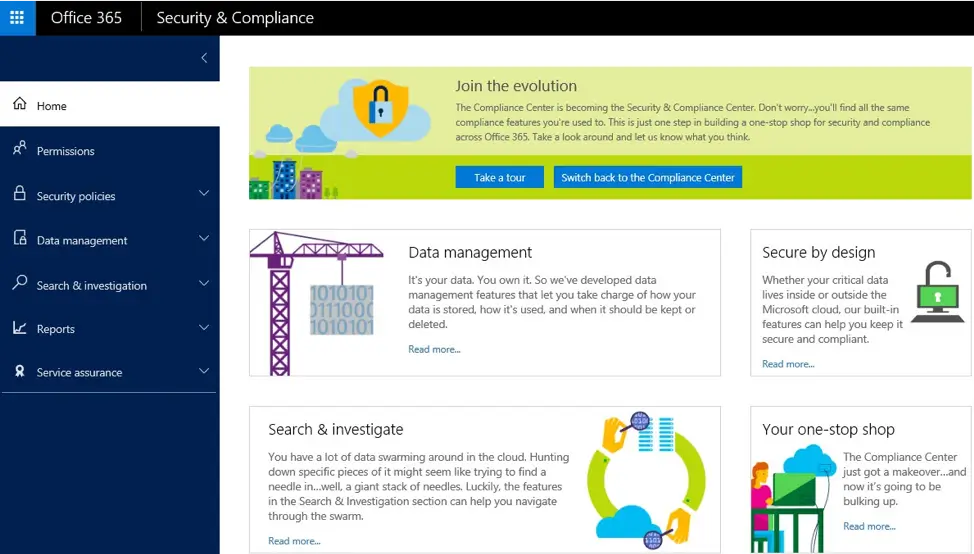The height and width of the screenshot is (554, 974).
Task: Click the Security policies lock icon
Action: coord(19,194)
